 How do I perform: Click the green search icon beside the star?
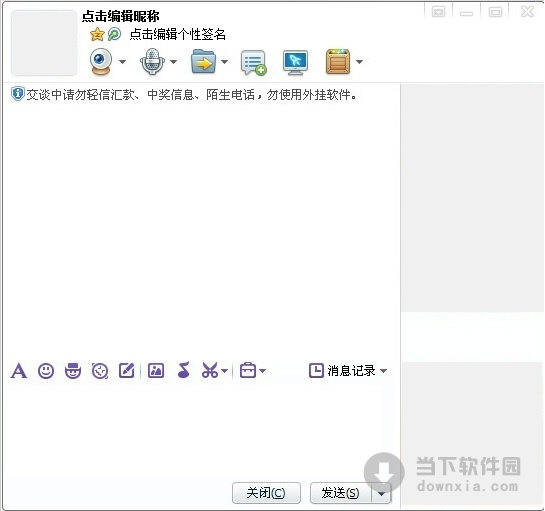(x=114, y=34)
